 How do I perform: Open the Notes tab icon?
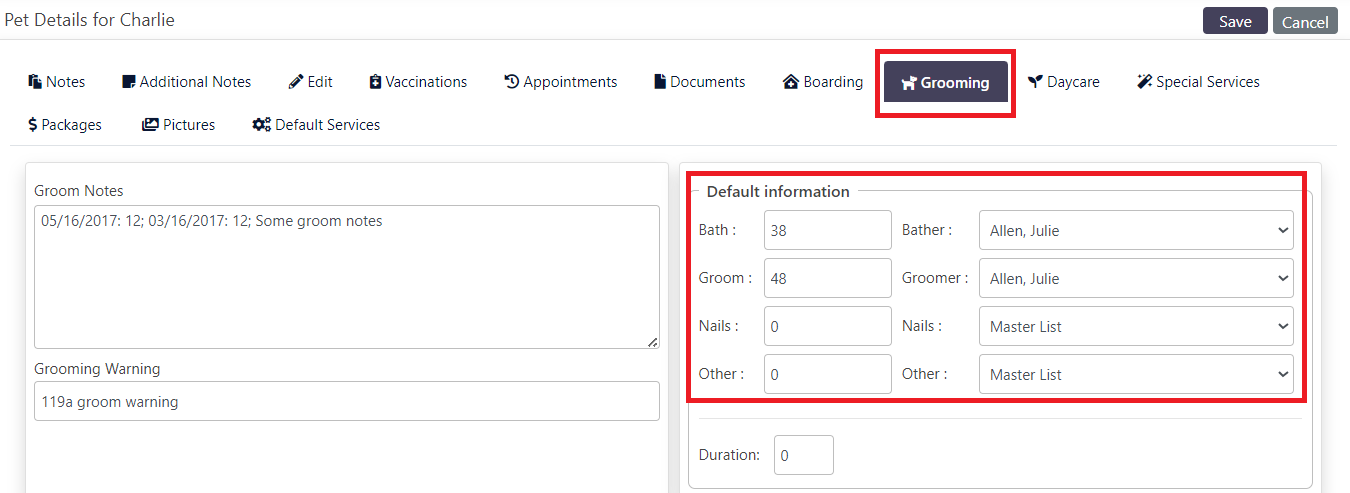[x=35, y=82]
